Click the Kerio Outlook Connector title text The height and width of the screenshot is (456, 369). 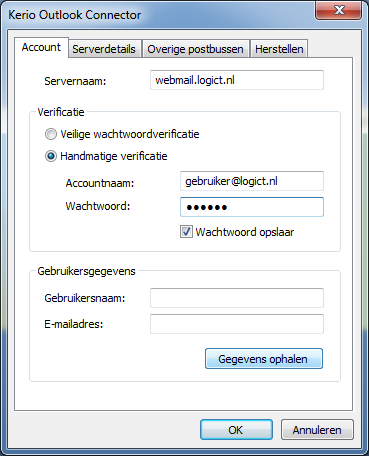75,15
